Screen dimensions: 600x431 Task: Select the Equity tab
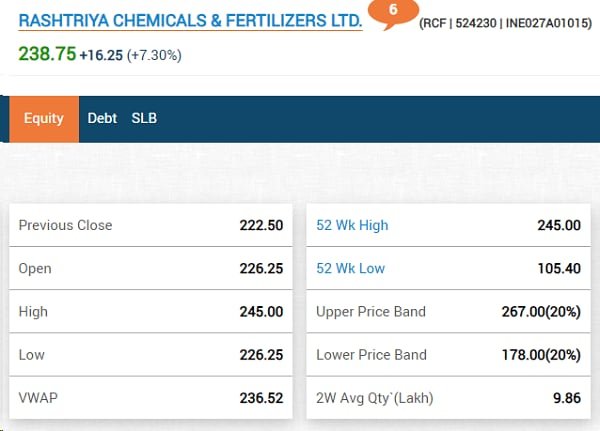pos(44,118)
